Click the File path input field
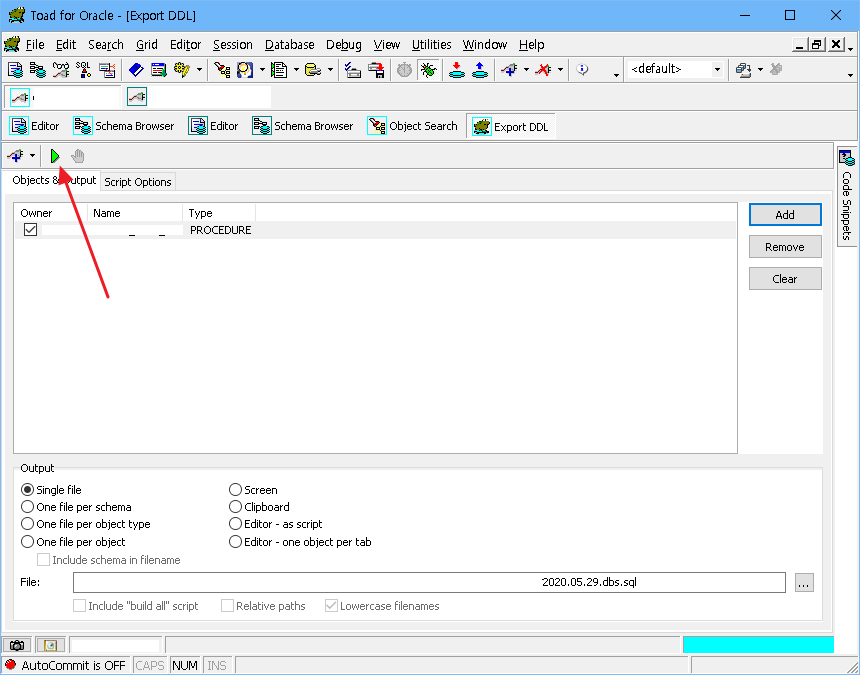 429,582
